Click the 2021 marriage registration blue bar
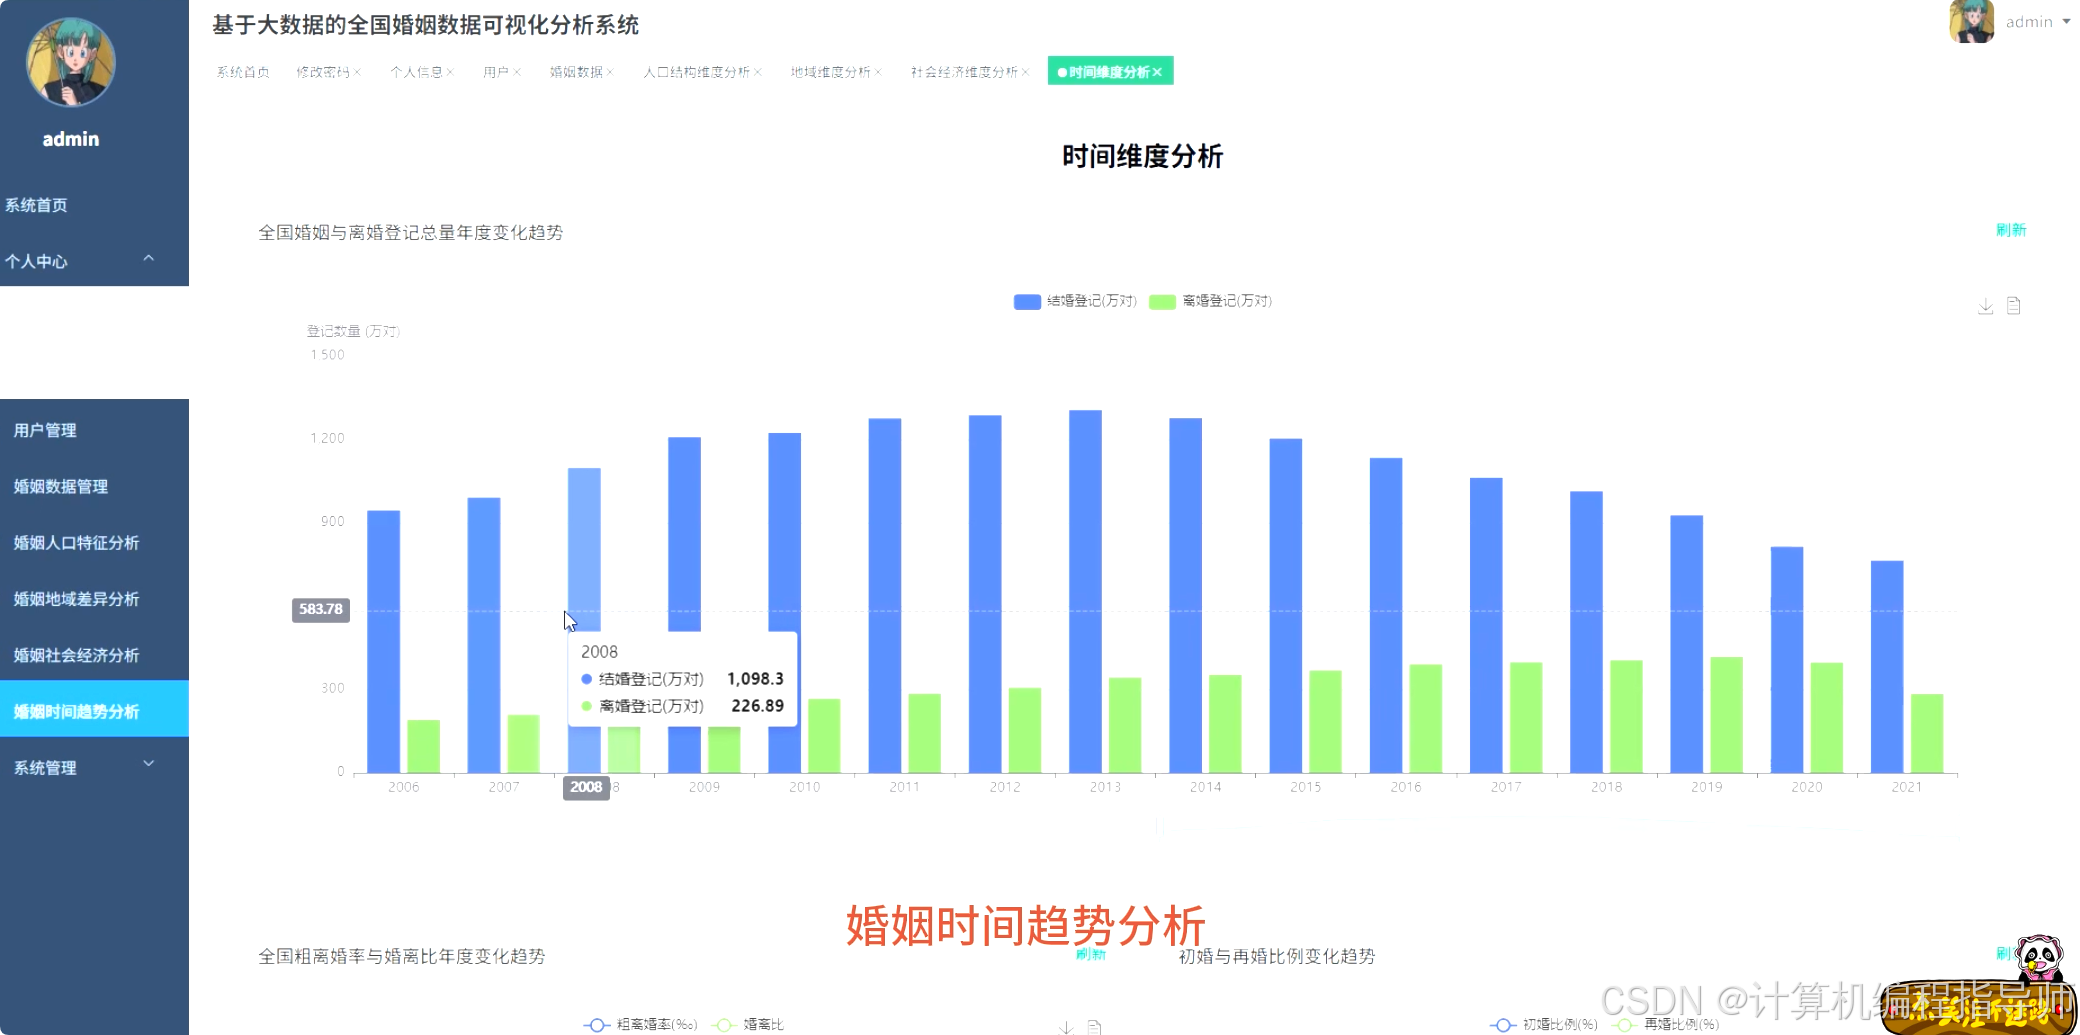2080x1035 pixels. (1887, 667)
